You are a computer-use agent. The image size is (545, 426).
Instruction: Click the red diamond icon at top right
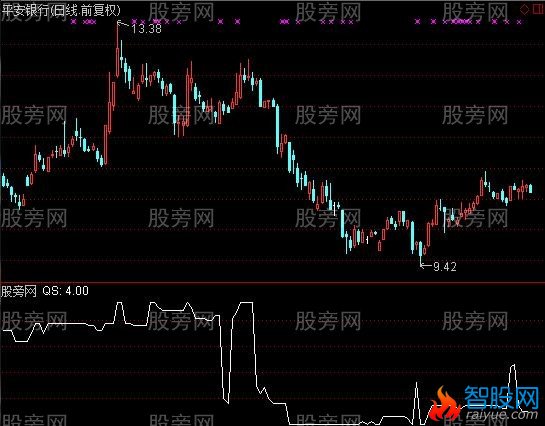click(524, 10)
